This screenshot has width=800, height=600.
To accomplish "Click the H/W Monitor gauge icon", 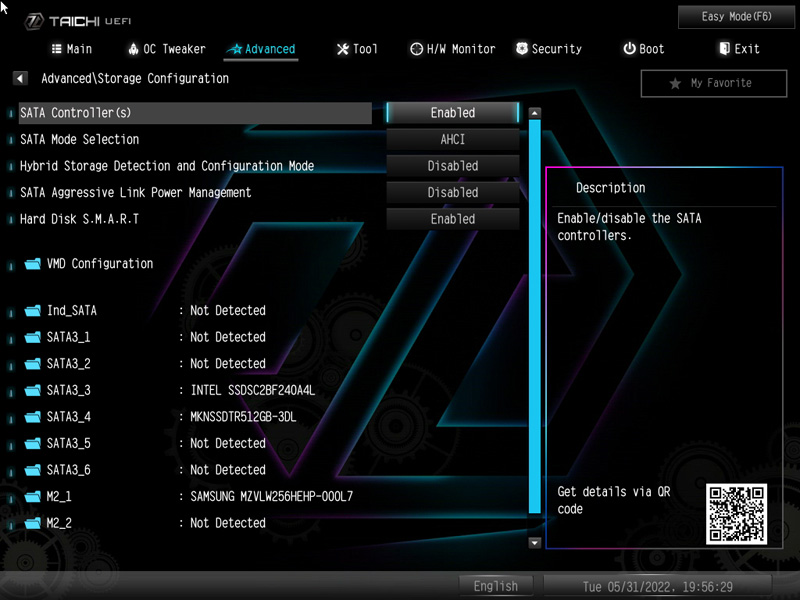I will 416,49.
